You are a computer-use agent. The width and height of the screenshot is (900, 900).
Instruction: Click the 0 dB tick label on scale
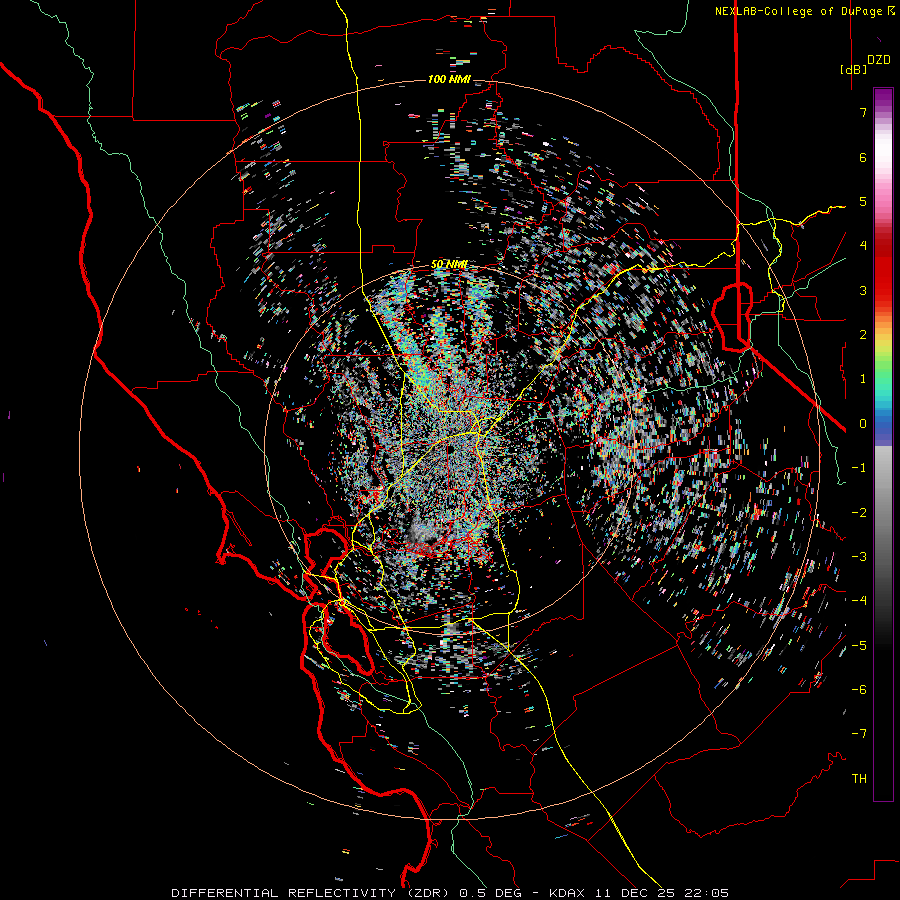(x=863, y=424)
